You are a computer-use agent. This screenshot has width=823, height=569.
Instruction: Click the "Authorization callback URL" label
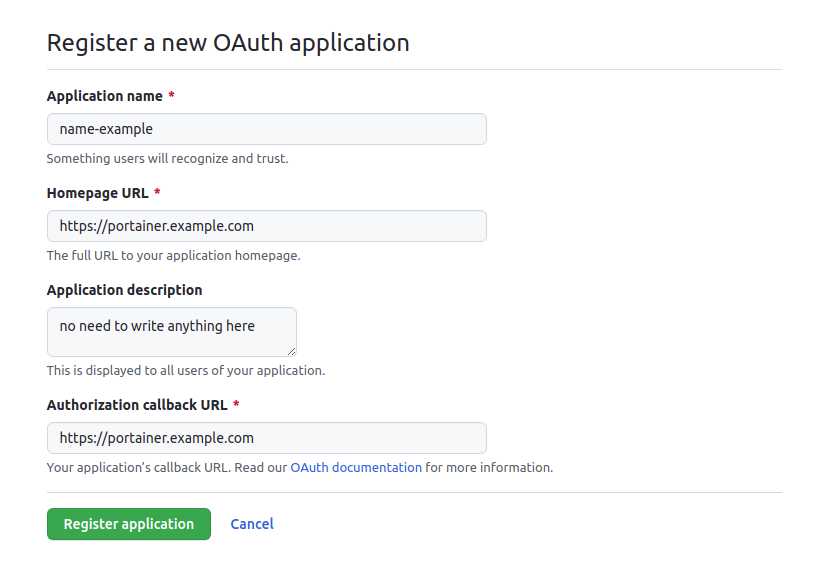[137, 405]
